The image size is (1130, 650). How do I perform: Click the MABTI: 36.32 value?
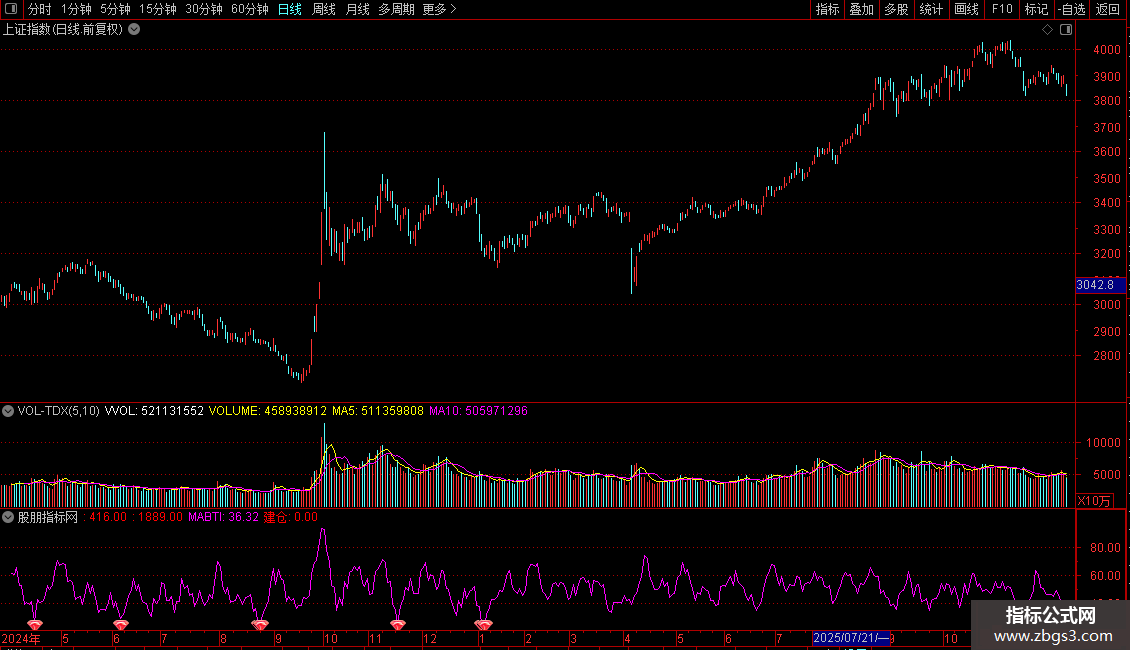pyautogui.click(x=223, y=517)
